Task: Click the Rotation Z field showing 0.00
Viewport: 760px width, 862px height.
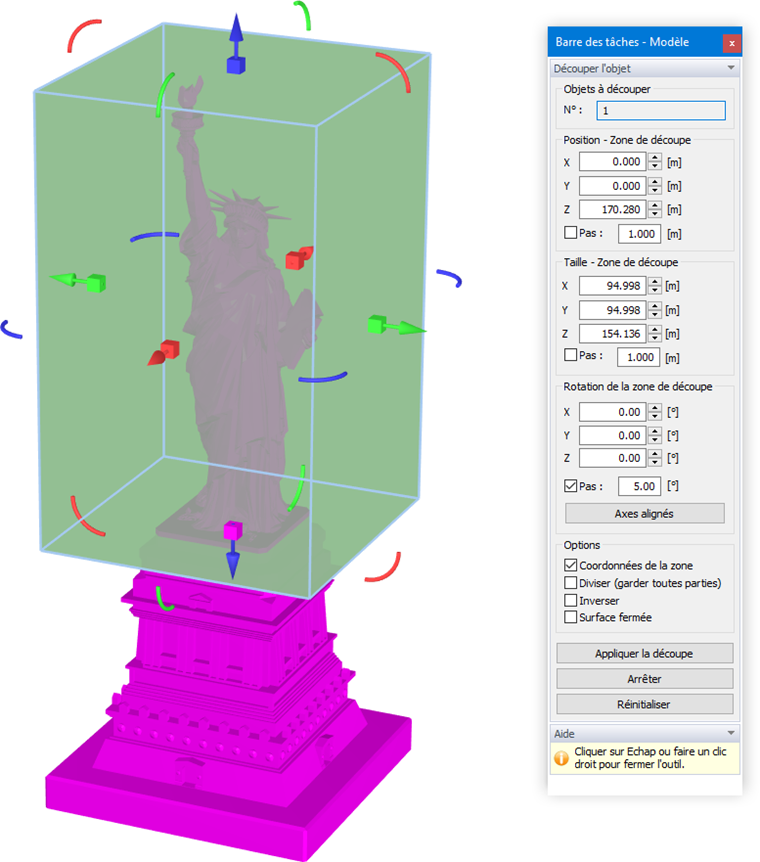Action: [x=612, y=458]
